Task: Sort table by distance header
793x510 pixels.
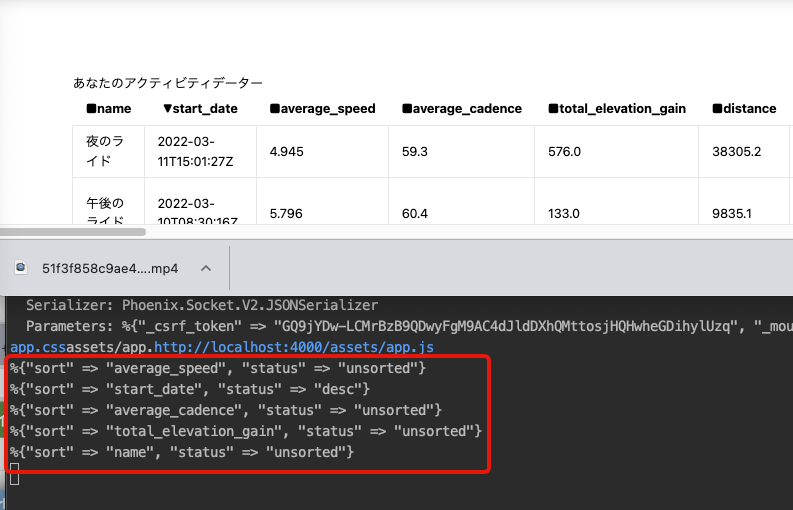Action: 744,108
